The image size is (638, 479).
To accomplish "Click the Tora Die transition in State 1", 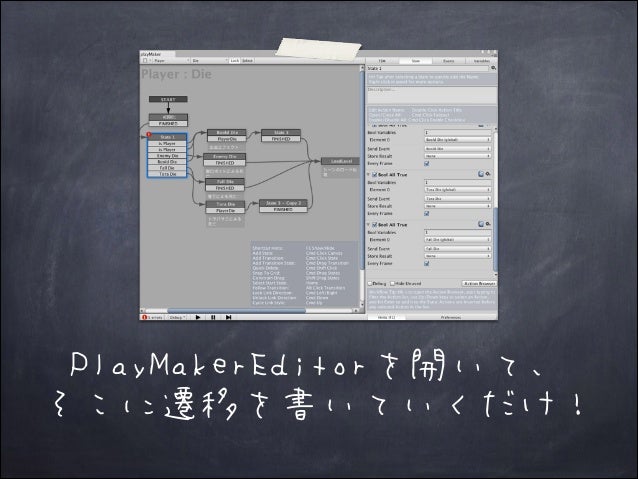I will (x=167, y=174).
